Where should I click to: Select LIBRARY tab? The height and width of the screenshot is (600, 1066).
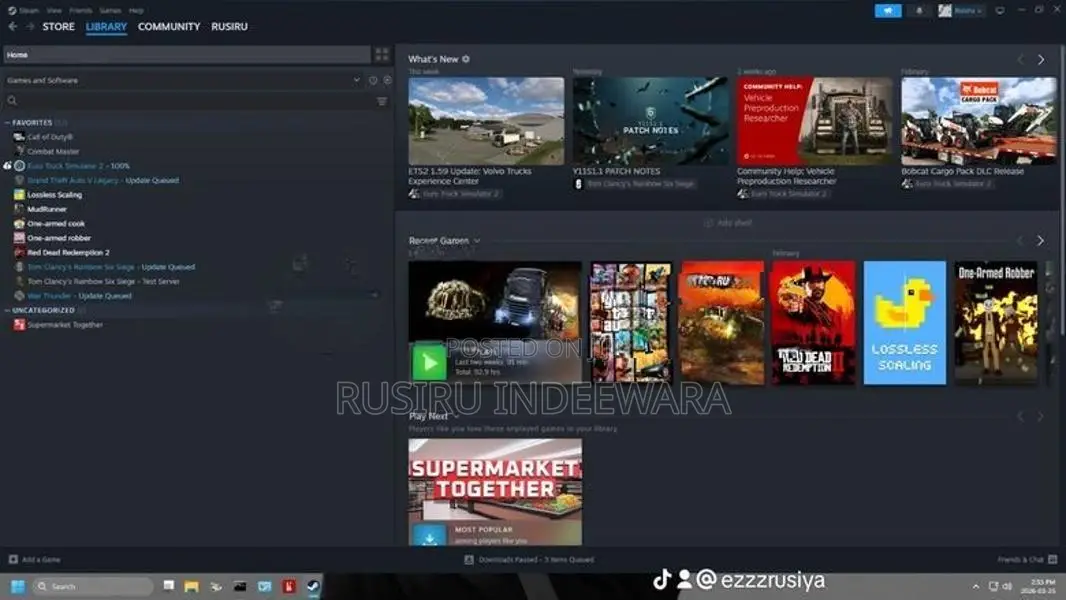click(106, 27)
